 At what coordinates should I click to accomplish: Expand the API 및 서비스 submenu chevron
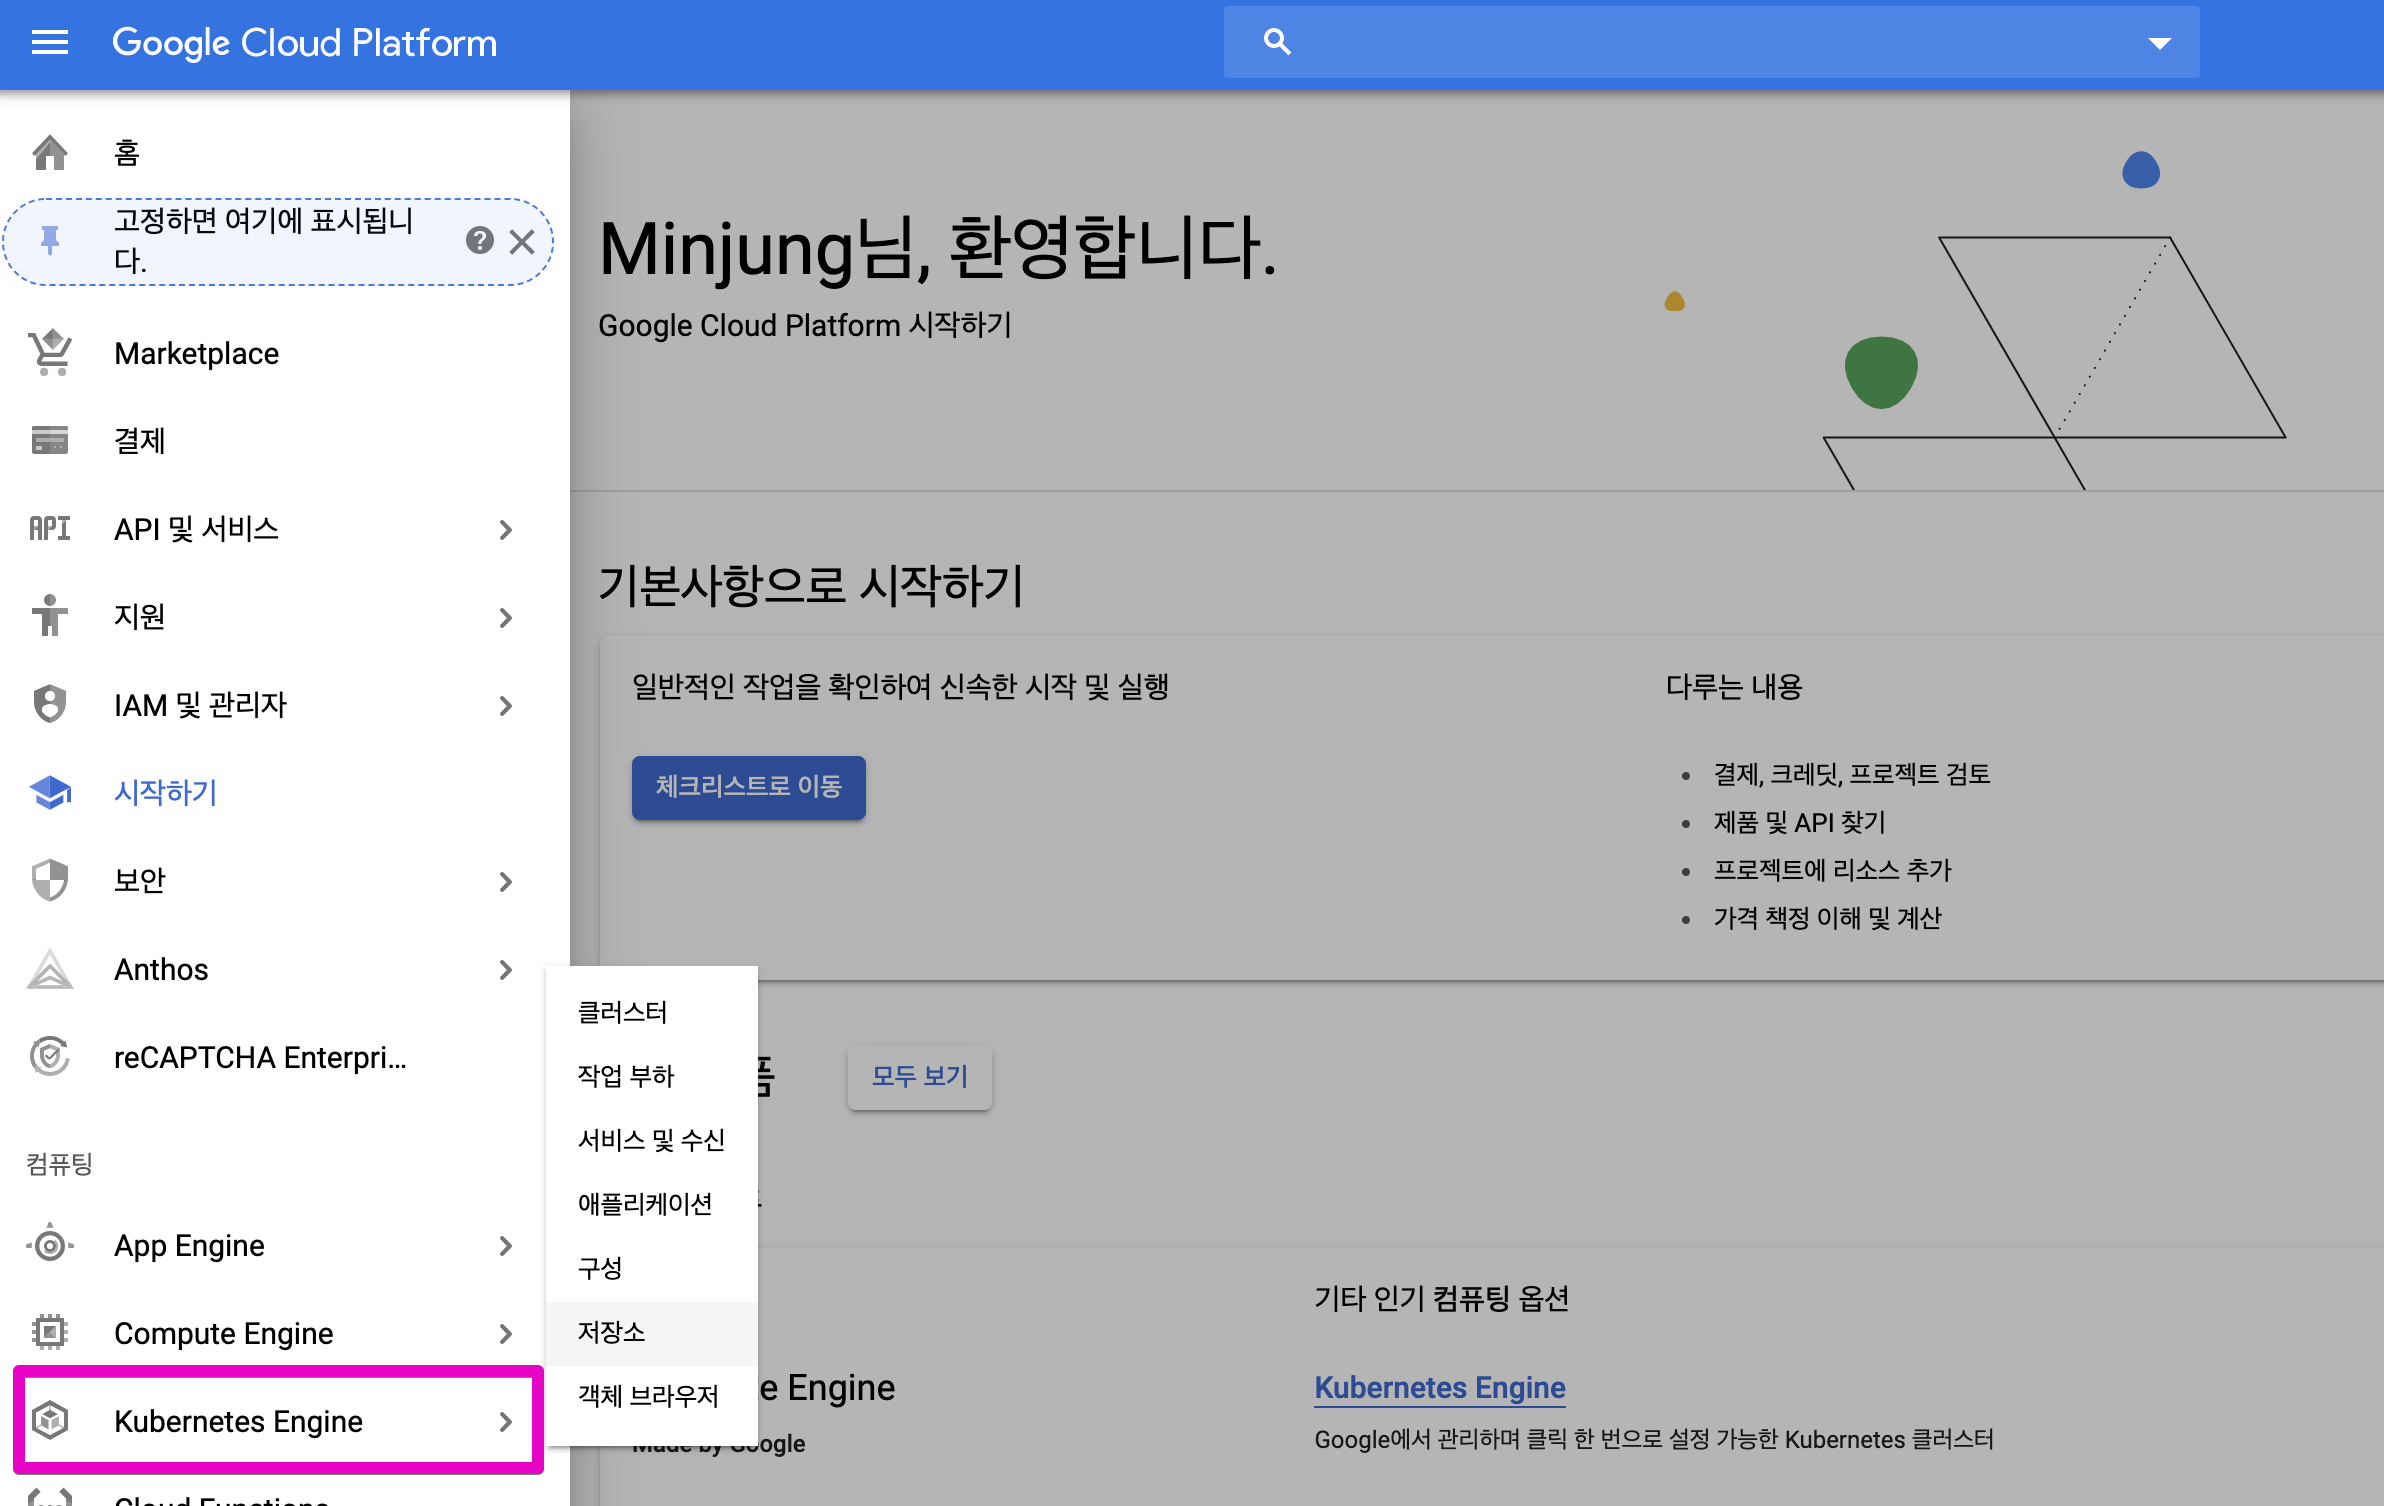tap(506, 530)
